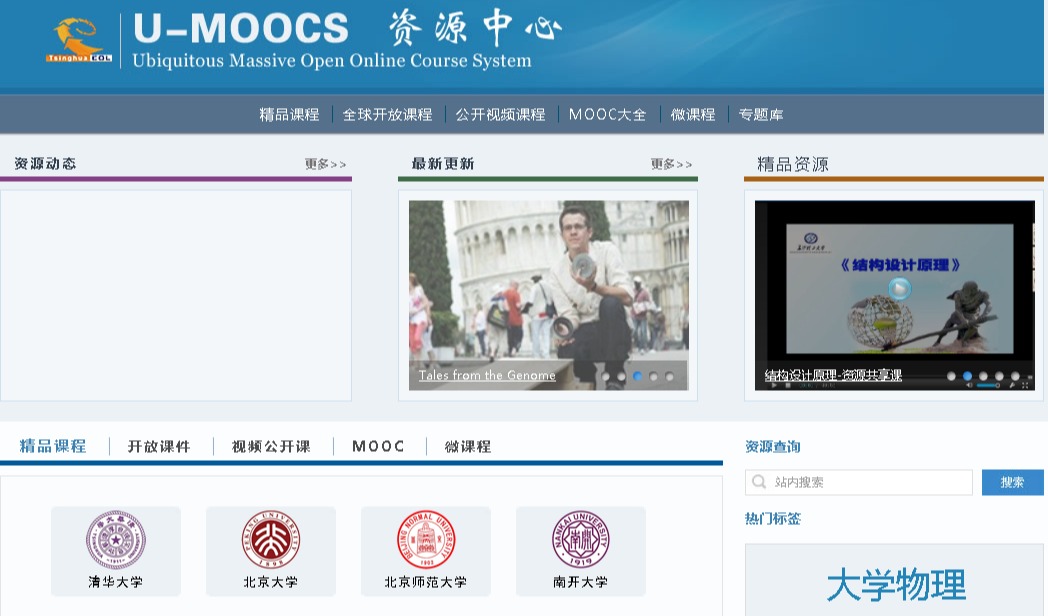Go to 全球开放课程 in the top menu
This screenshot has width=1048, height=616.
[x=387, y=115]
